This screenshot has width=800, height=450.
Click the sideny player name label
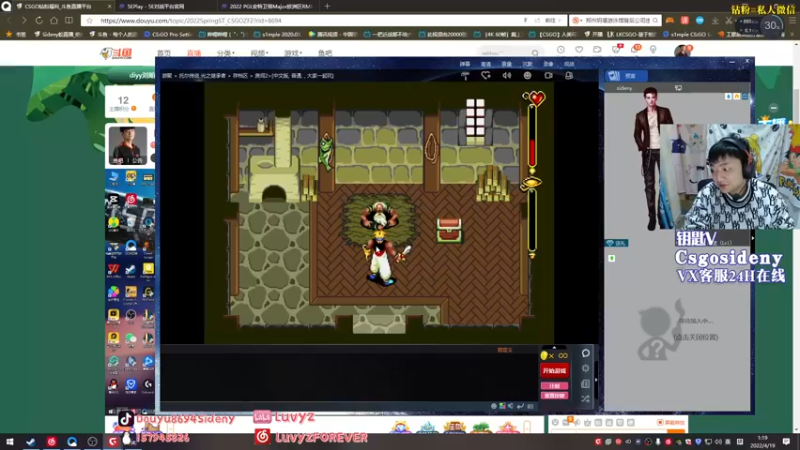tap(624, 88)
